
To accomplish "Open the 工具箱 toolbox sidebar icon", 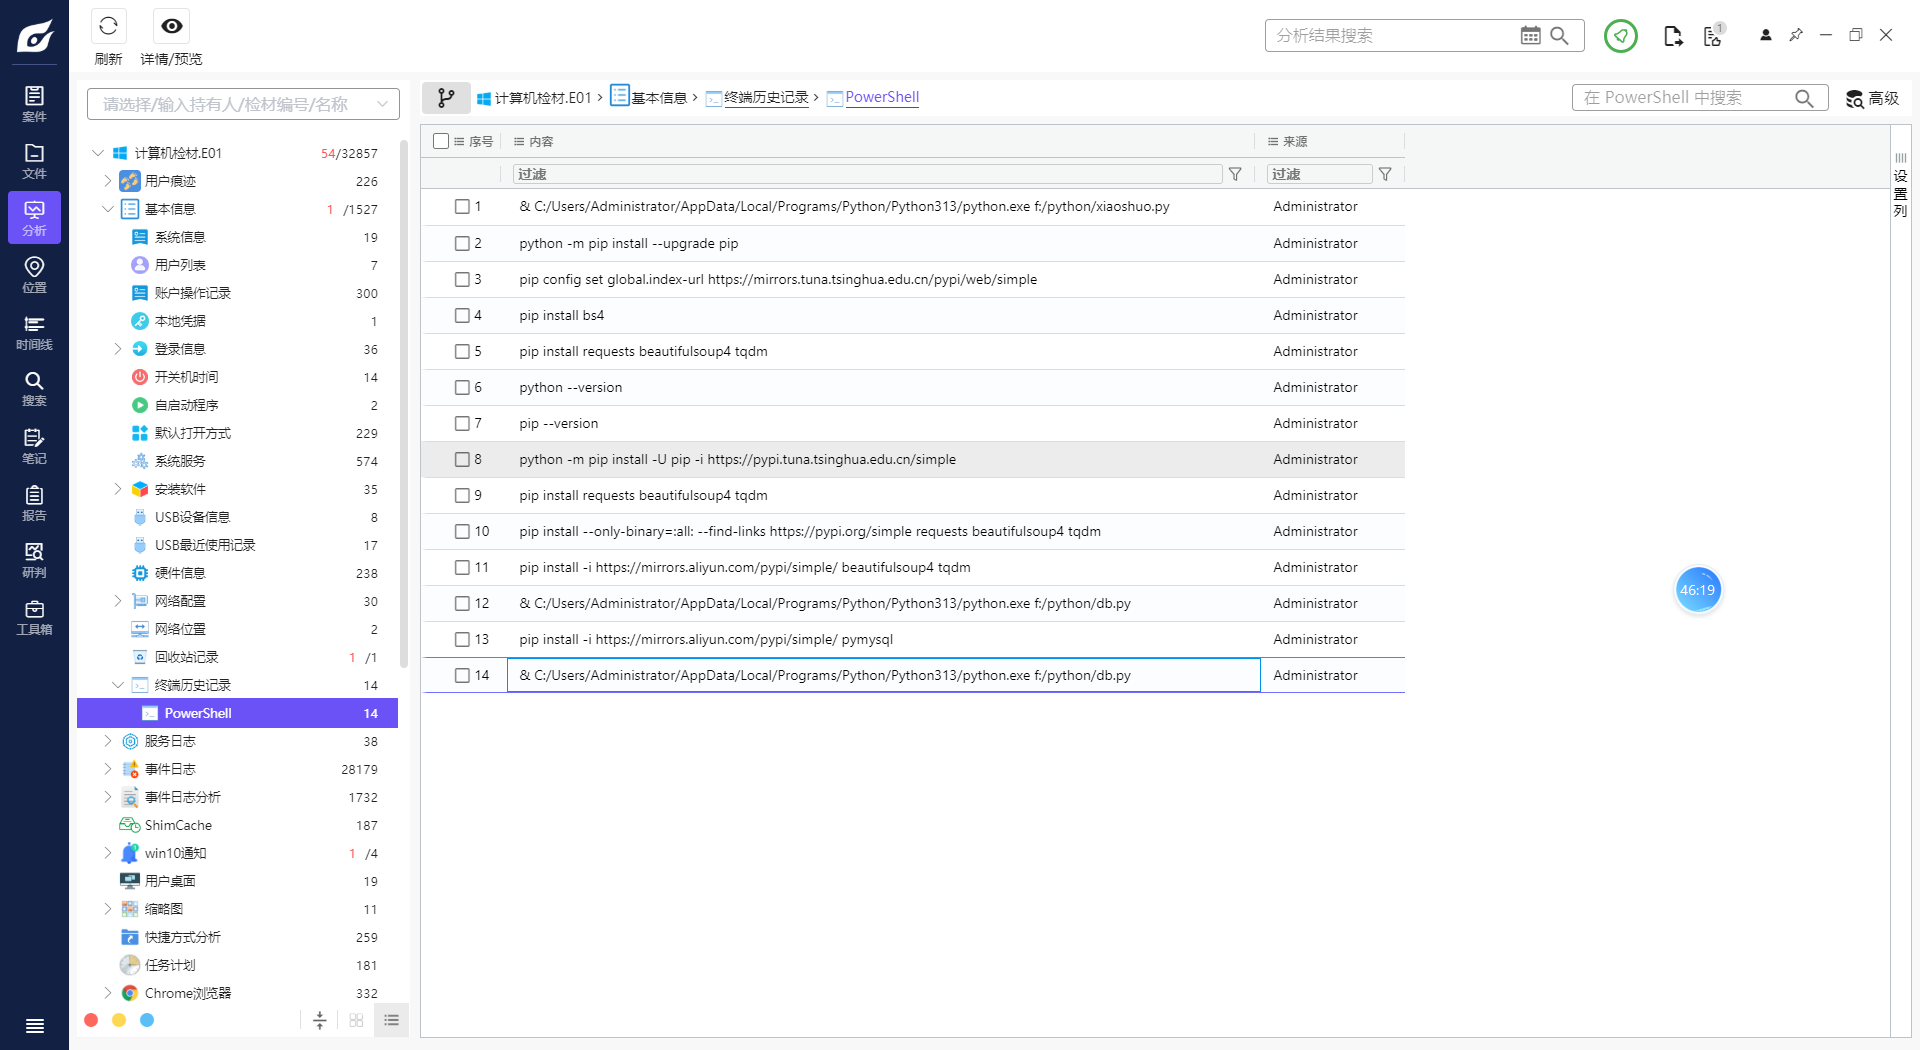I will click(x=34, y=617).
